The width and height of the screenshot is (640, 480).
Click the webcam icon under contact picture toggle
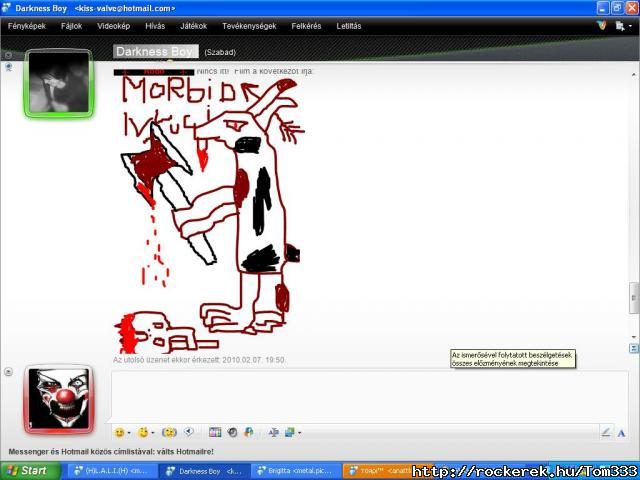click(8, 67)
